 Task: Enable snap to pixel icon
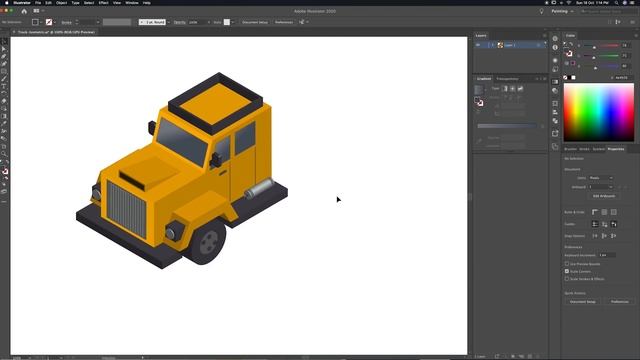[604, 236]
